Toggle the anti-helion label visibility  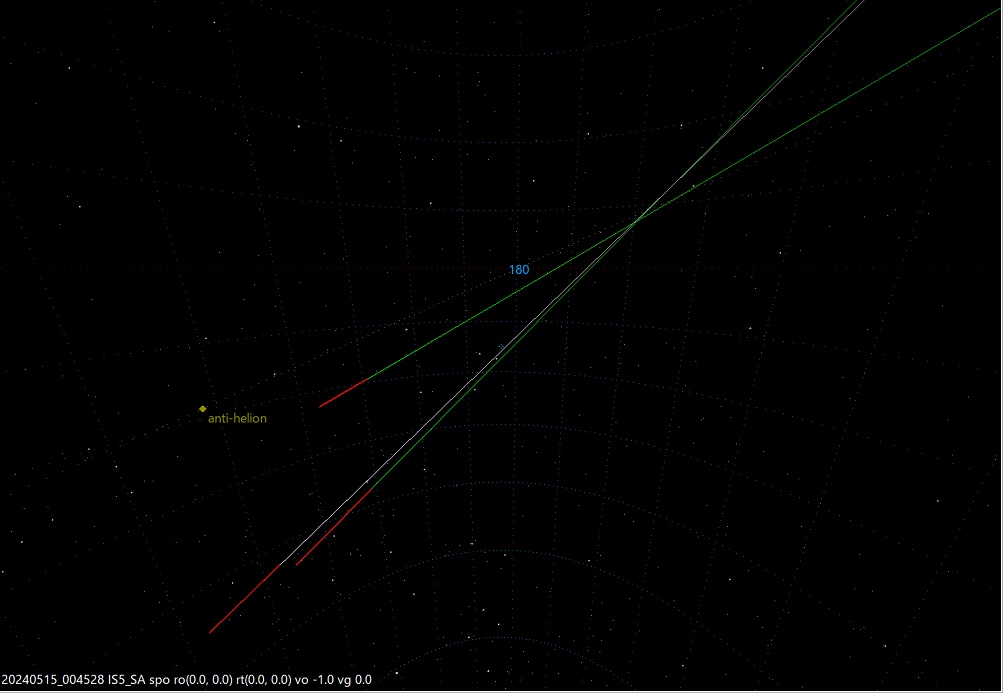click(x=236, y=418)
